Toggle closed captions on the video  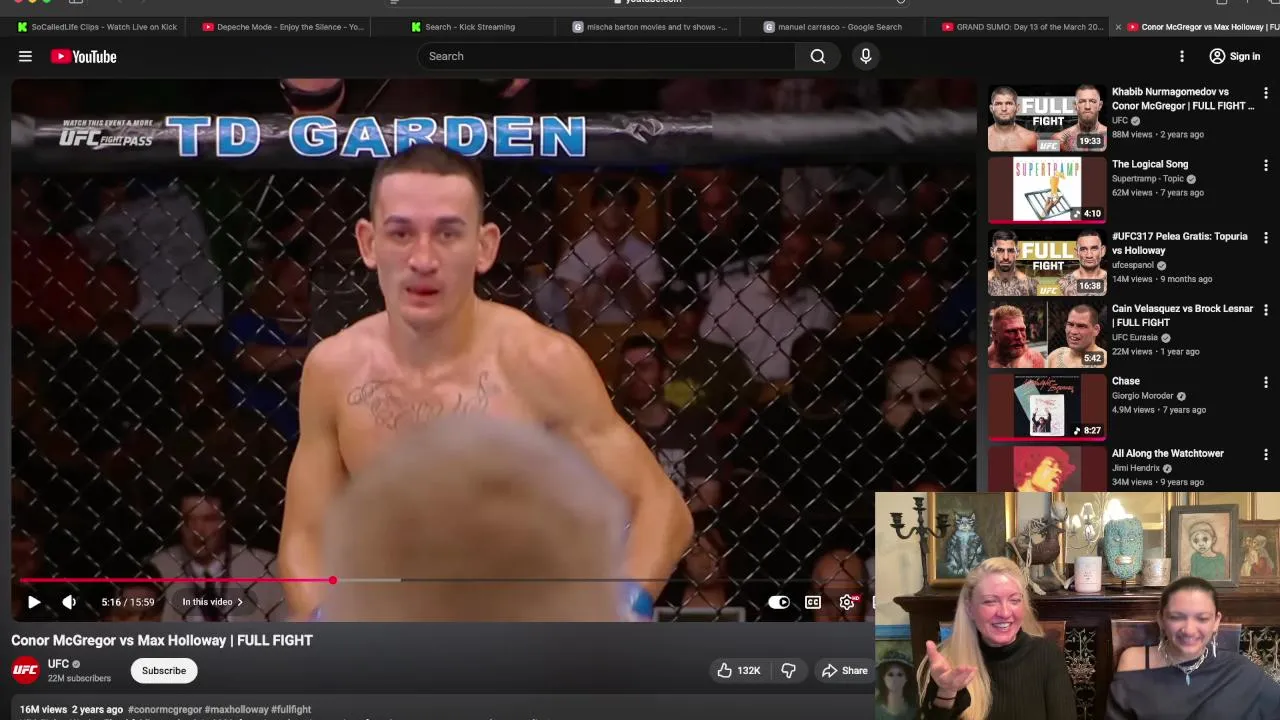(x=813, y=602)
